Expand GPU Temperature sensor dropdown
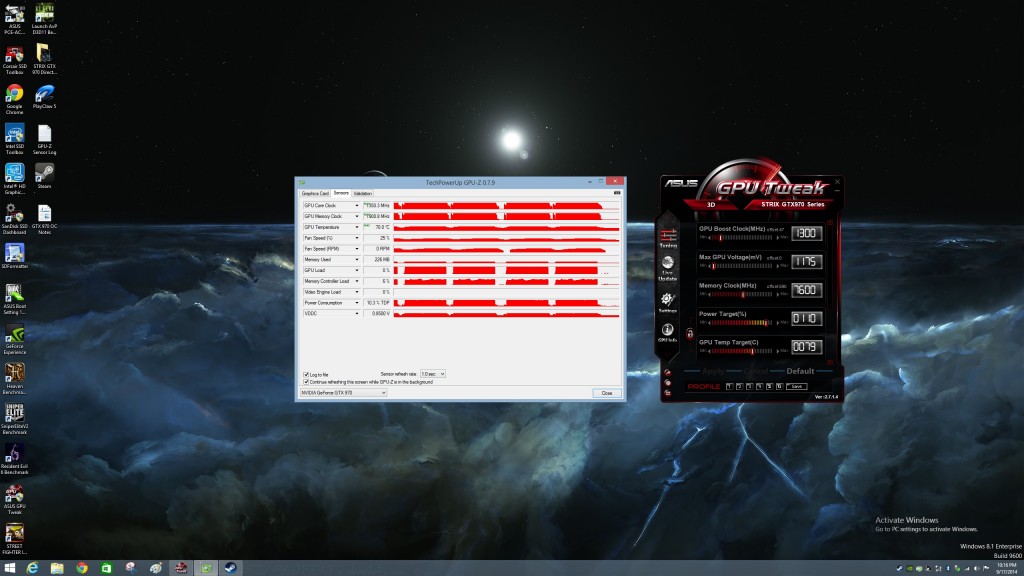This screenshot has width=1024, height=576. (357, 227)
